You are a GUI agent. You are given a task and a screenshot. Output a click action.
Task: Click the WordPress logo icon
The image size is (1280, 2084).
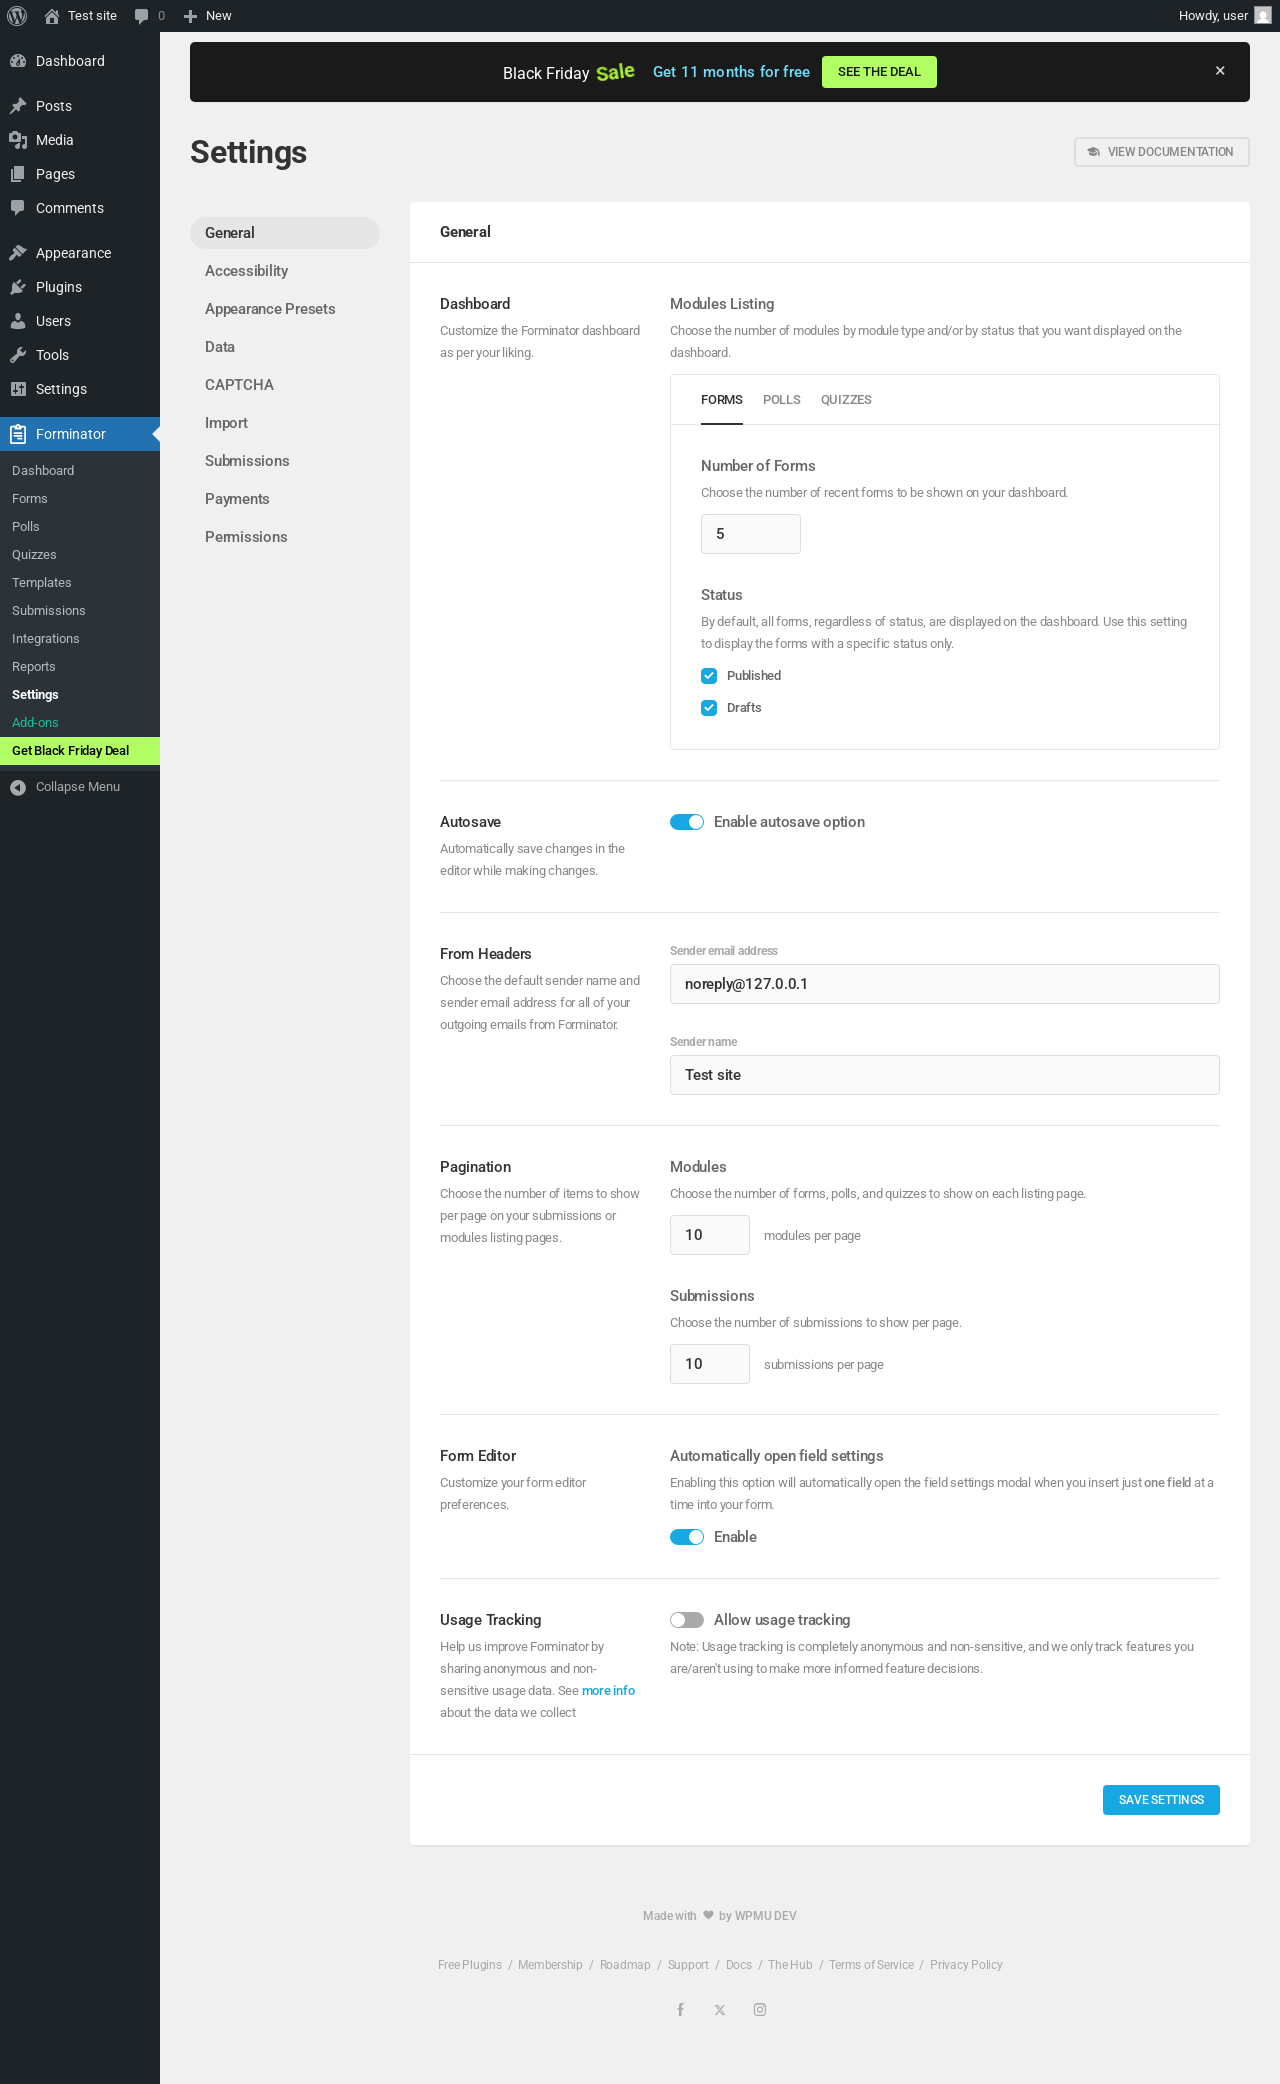(17, 16)
